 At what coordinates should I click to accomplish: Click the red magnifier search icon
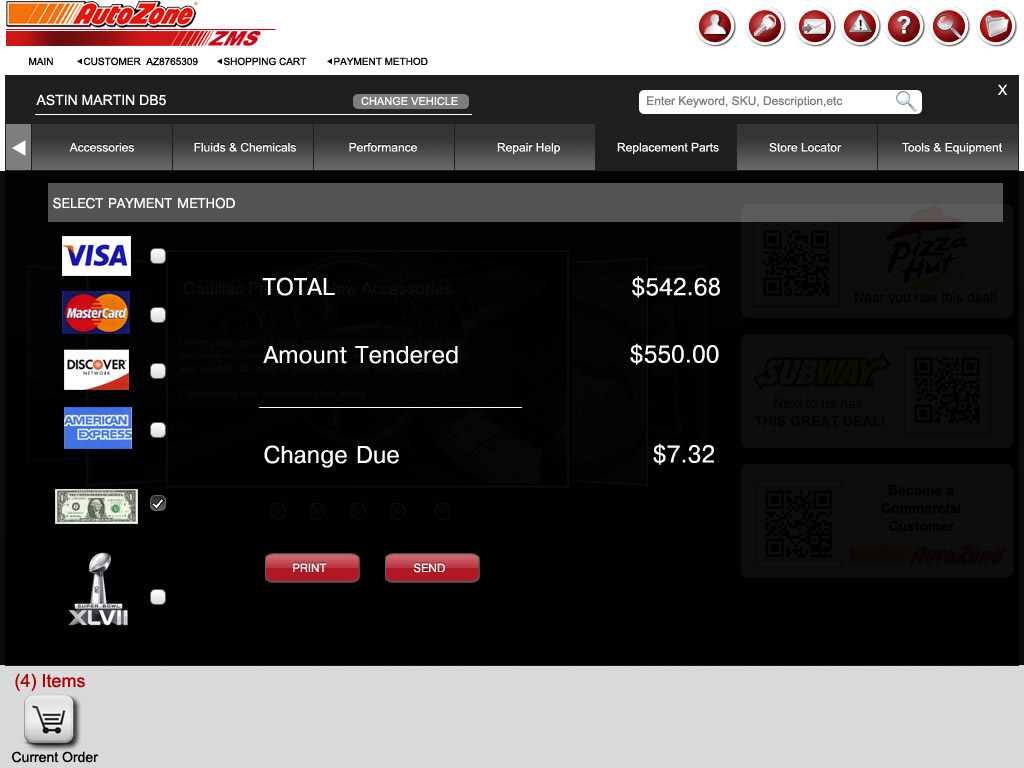pyautogui.click(x=950, y=27)
